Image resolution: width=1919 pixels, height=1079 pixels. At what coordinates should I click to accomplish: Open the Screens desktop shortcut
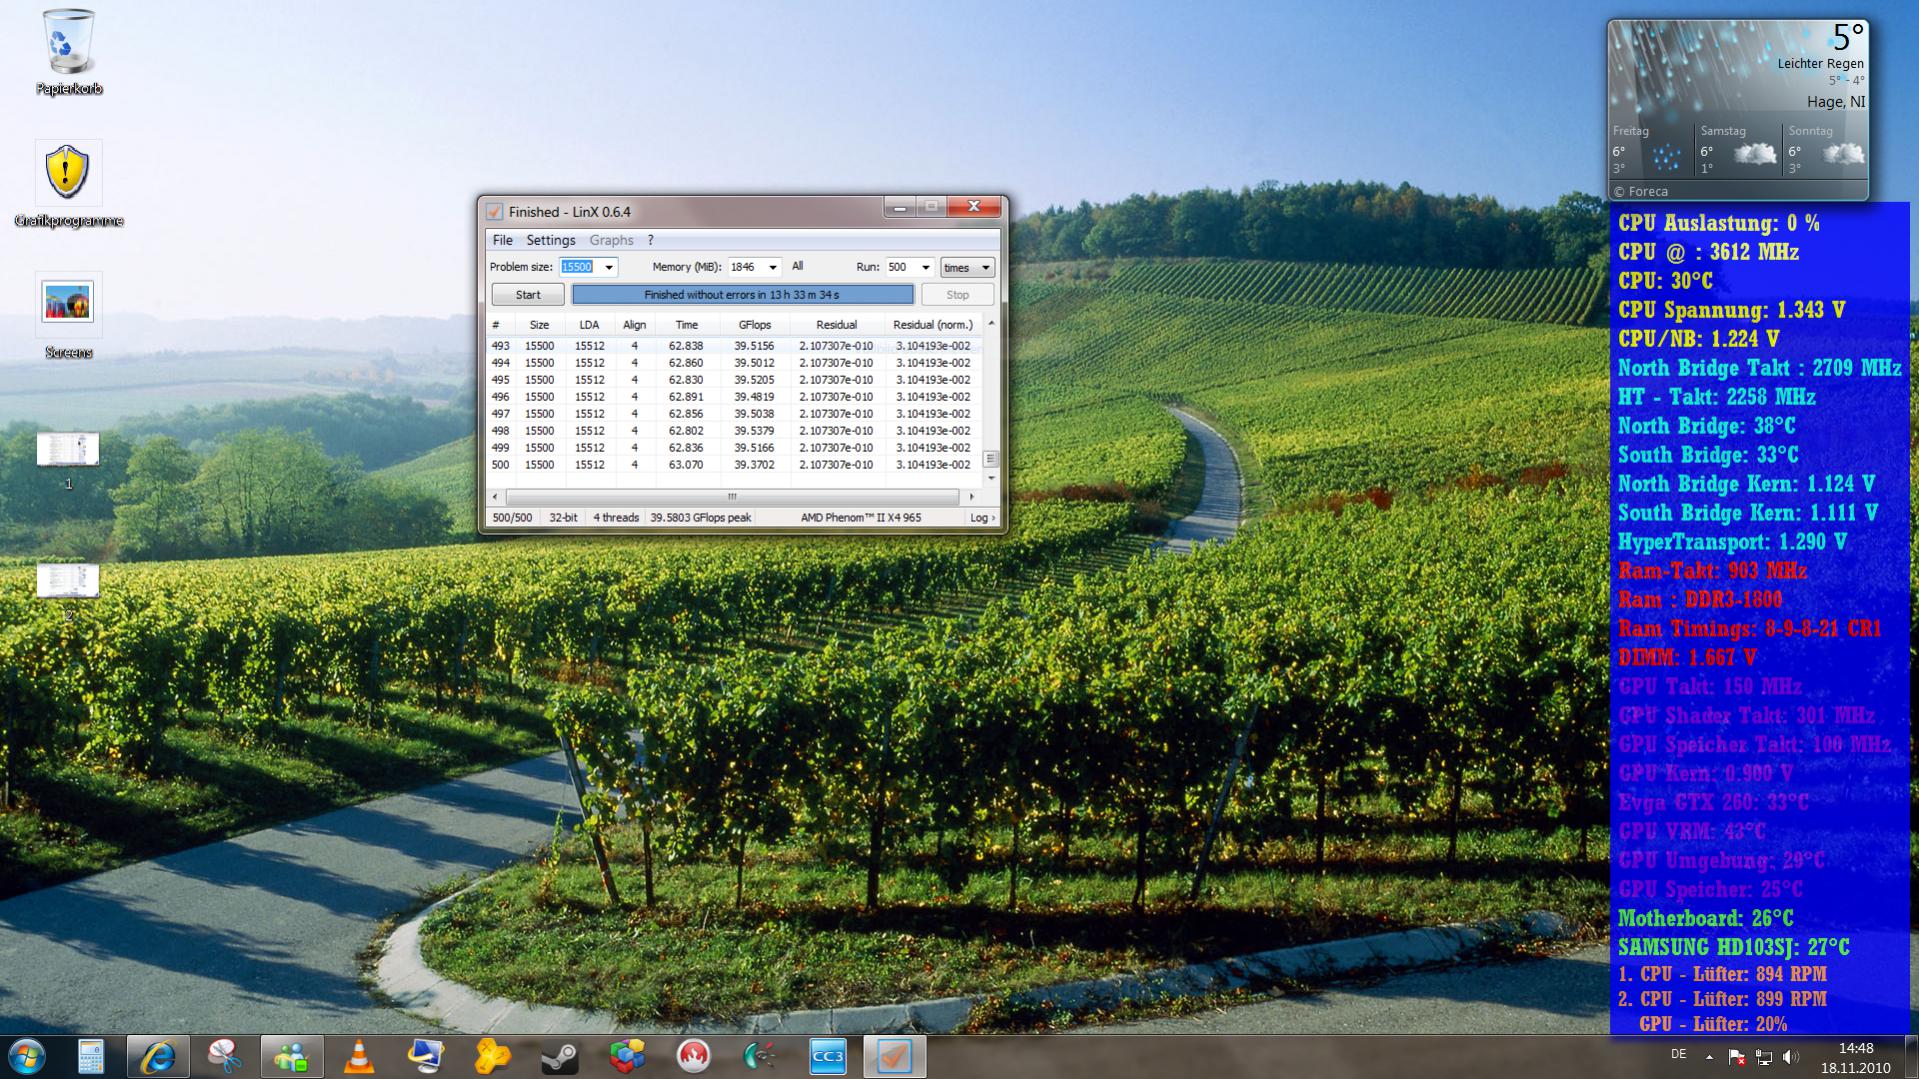68,315
